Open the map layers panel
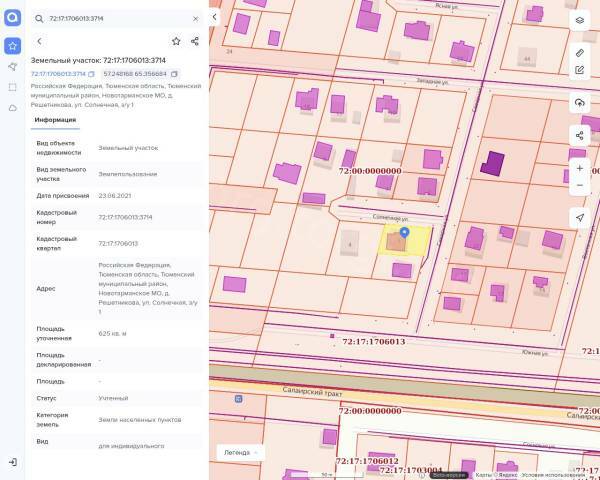600x480 pixels. point(580,20)
